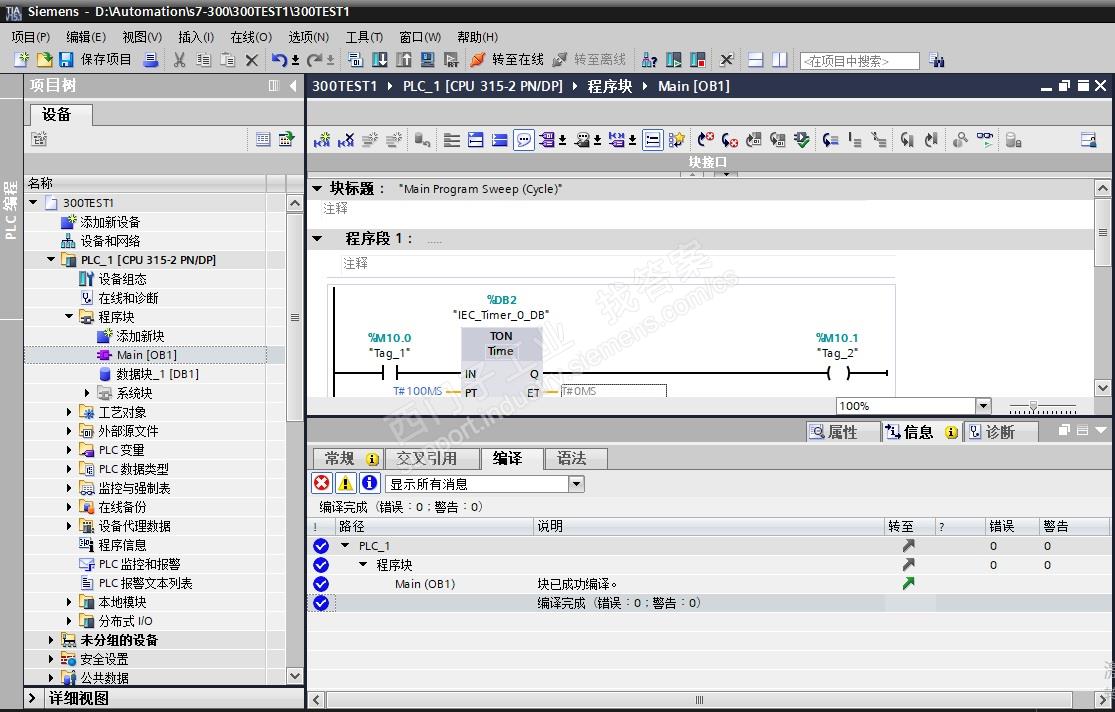
Task: Delete network using the editor toolbar icon
Action: [346, 139]
